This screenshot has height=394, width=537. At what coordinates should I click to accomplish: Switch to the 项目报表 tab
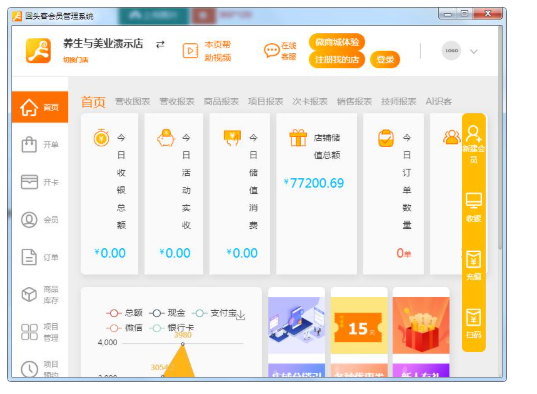[x=266, y=101]
